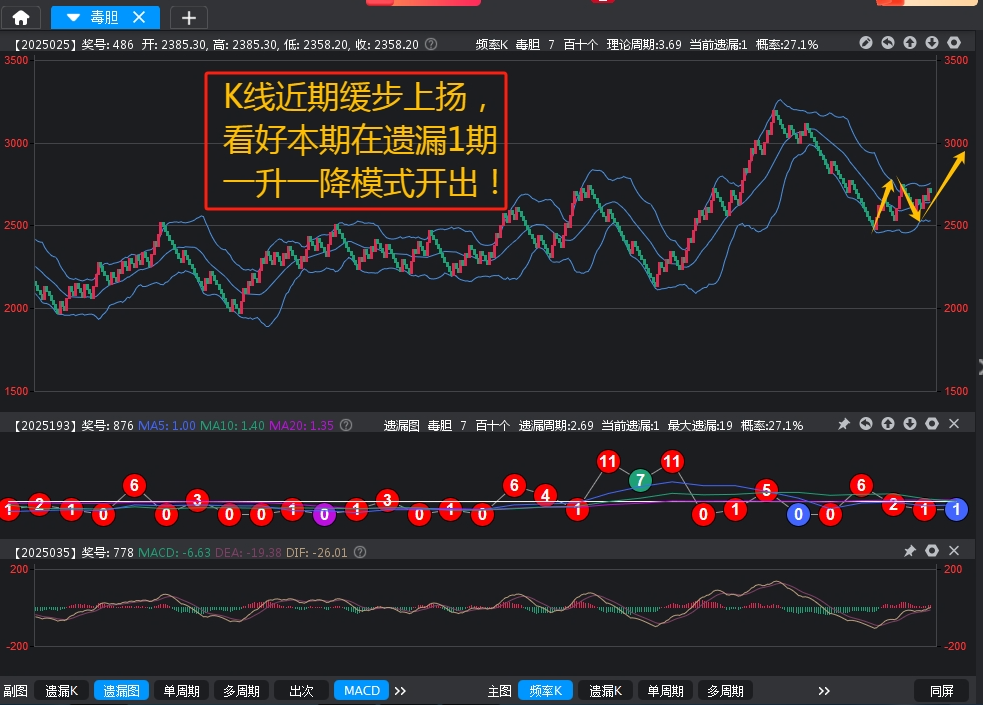Toggle the MACD sub-chart button
983x705 pixels.
pos(361,691)
